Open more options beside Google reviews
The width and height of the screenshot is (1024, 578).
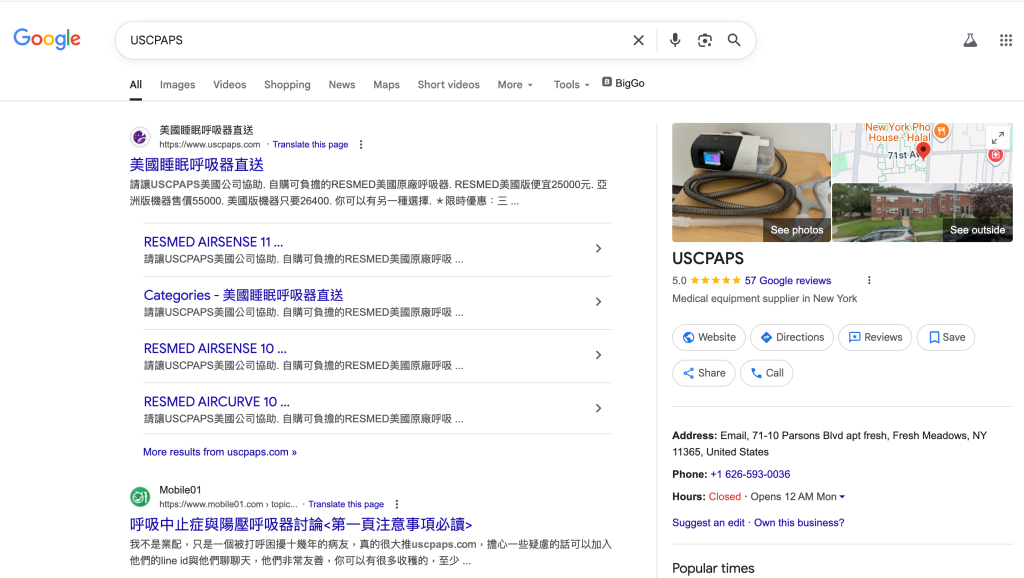click(869, 281)
